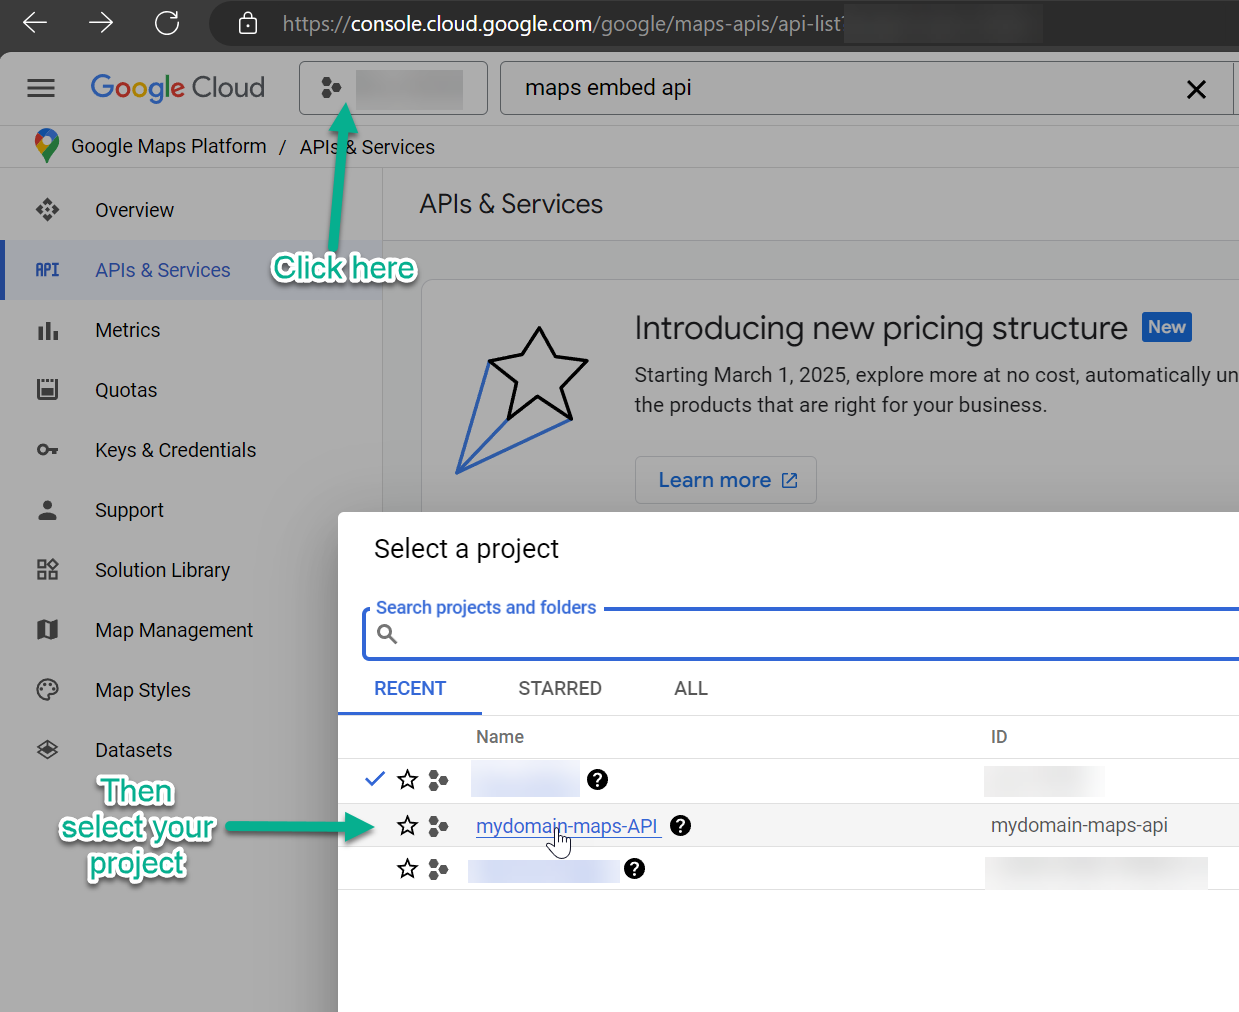1239x1012 pixels.
Task: Click the project icon in the first row
Action: coord(438,780)
